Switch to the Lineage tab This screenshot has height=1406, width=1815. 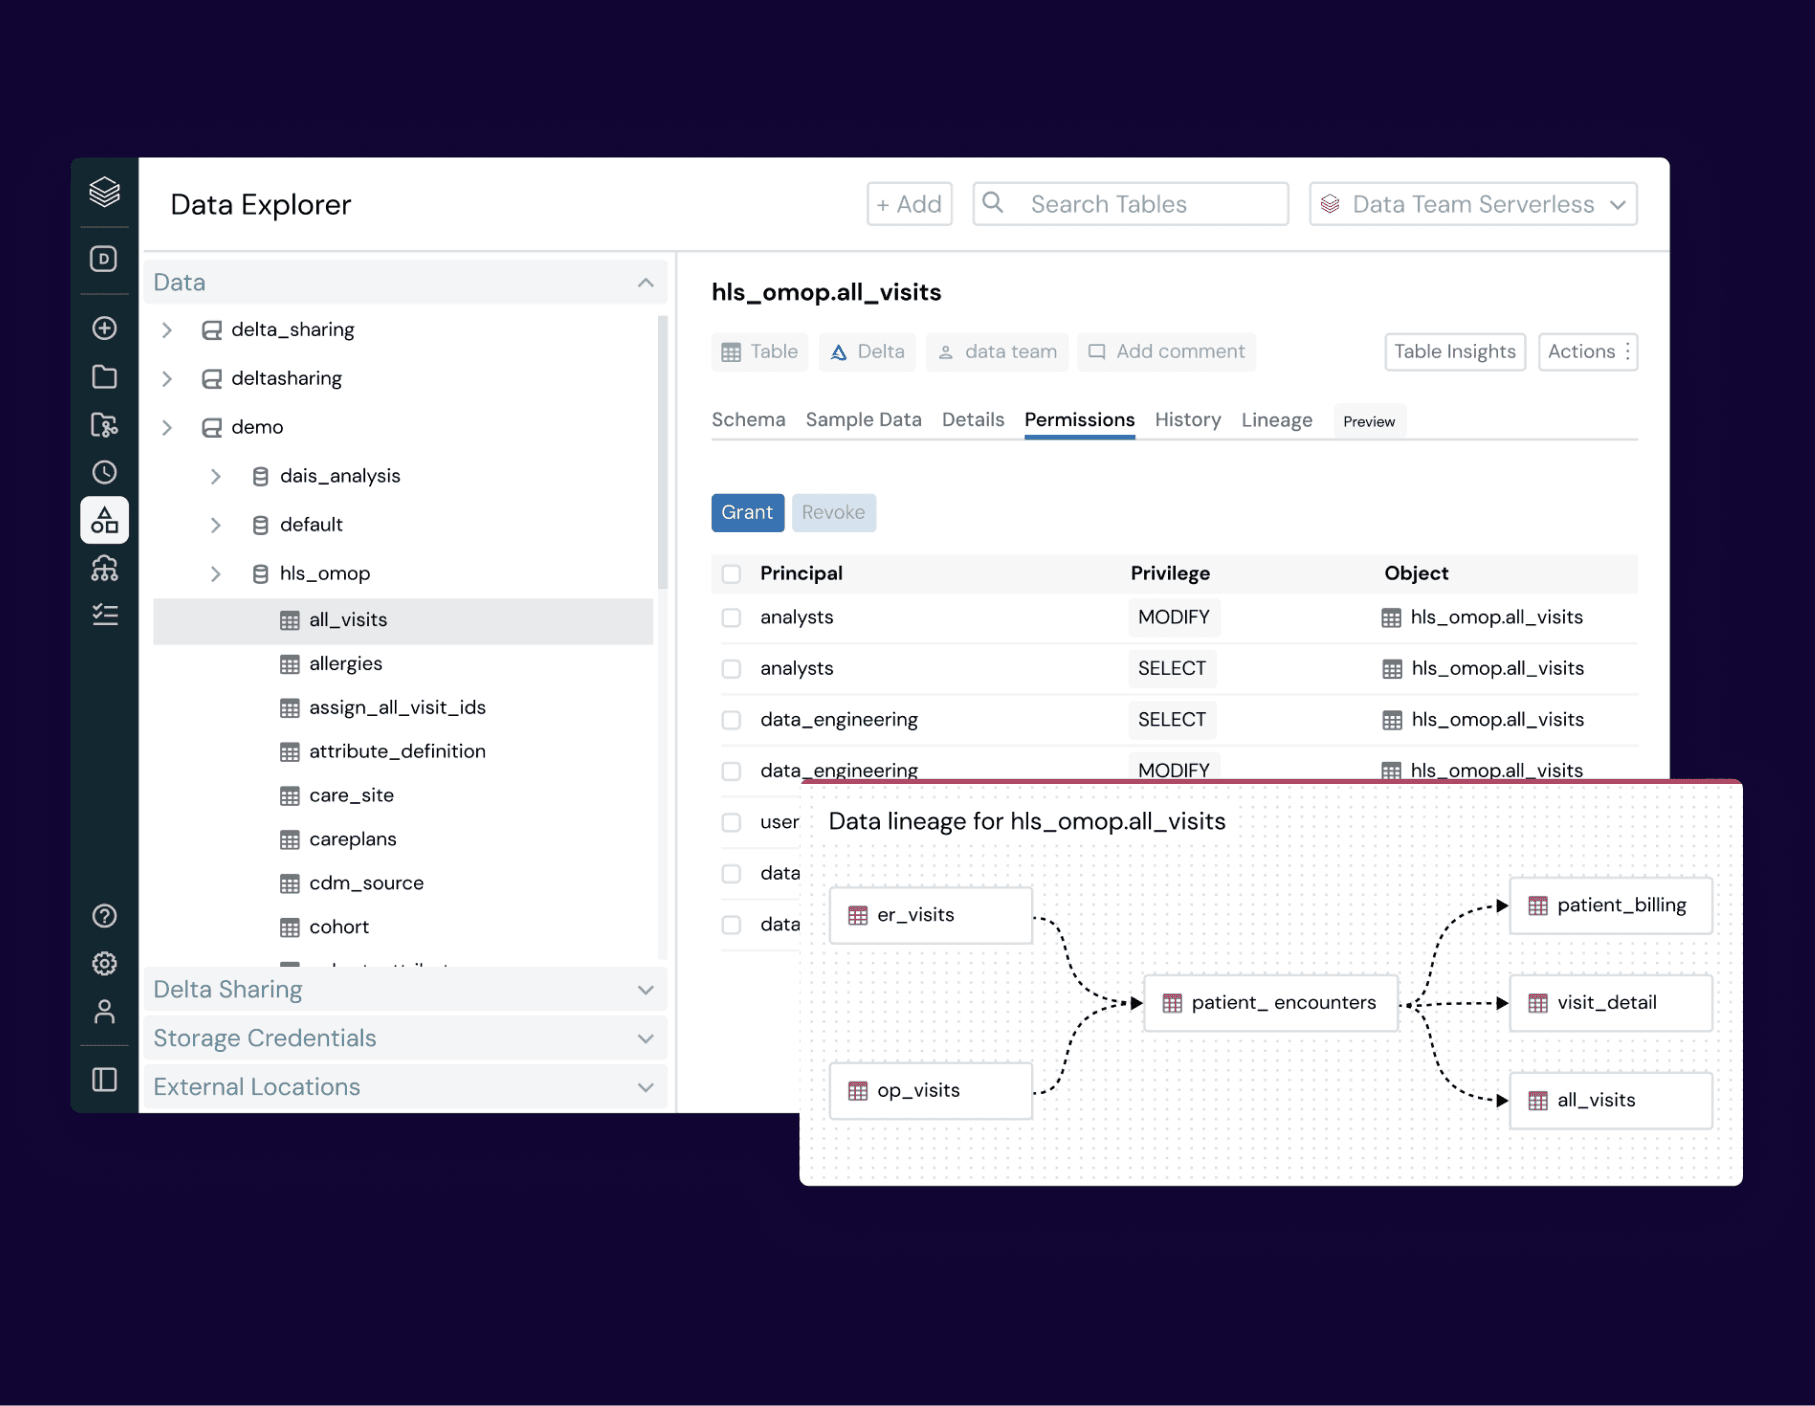tap(1277, 420)
